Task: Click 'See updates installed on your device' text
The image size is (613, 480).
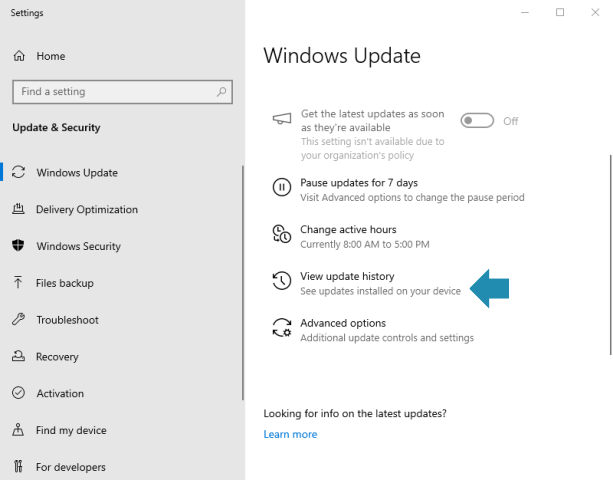Action: coord(380,291)
